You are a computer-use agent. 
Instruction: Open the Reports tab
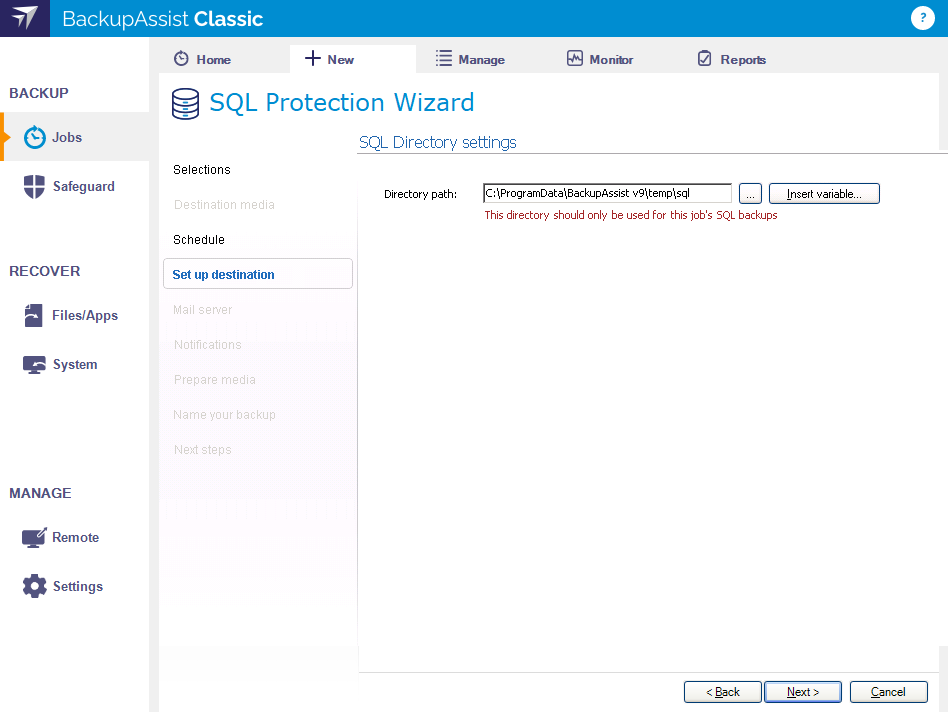point(743,59)
